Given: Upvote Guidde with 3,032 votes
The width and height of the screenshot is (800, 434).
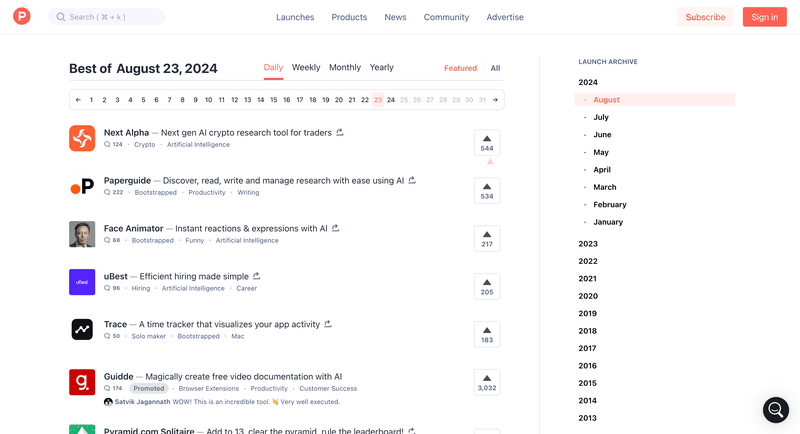Looking at the screenshot, I should pyautogui.click(x=487, y=382).
